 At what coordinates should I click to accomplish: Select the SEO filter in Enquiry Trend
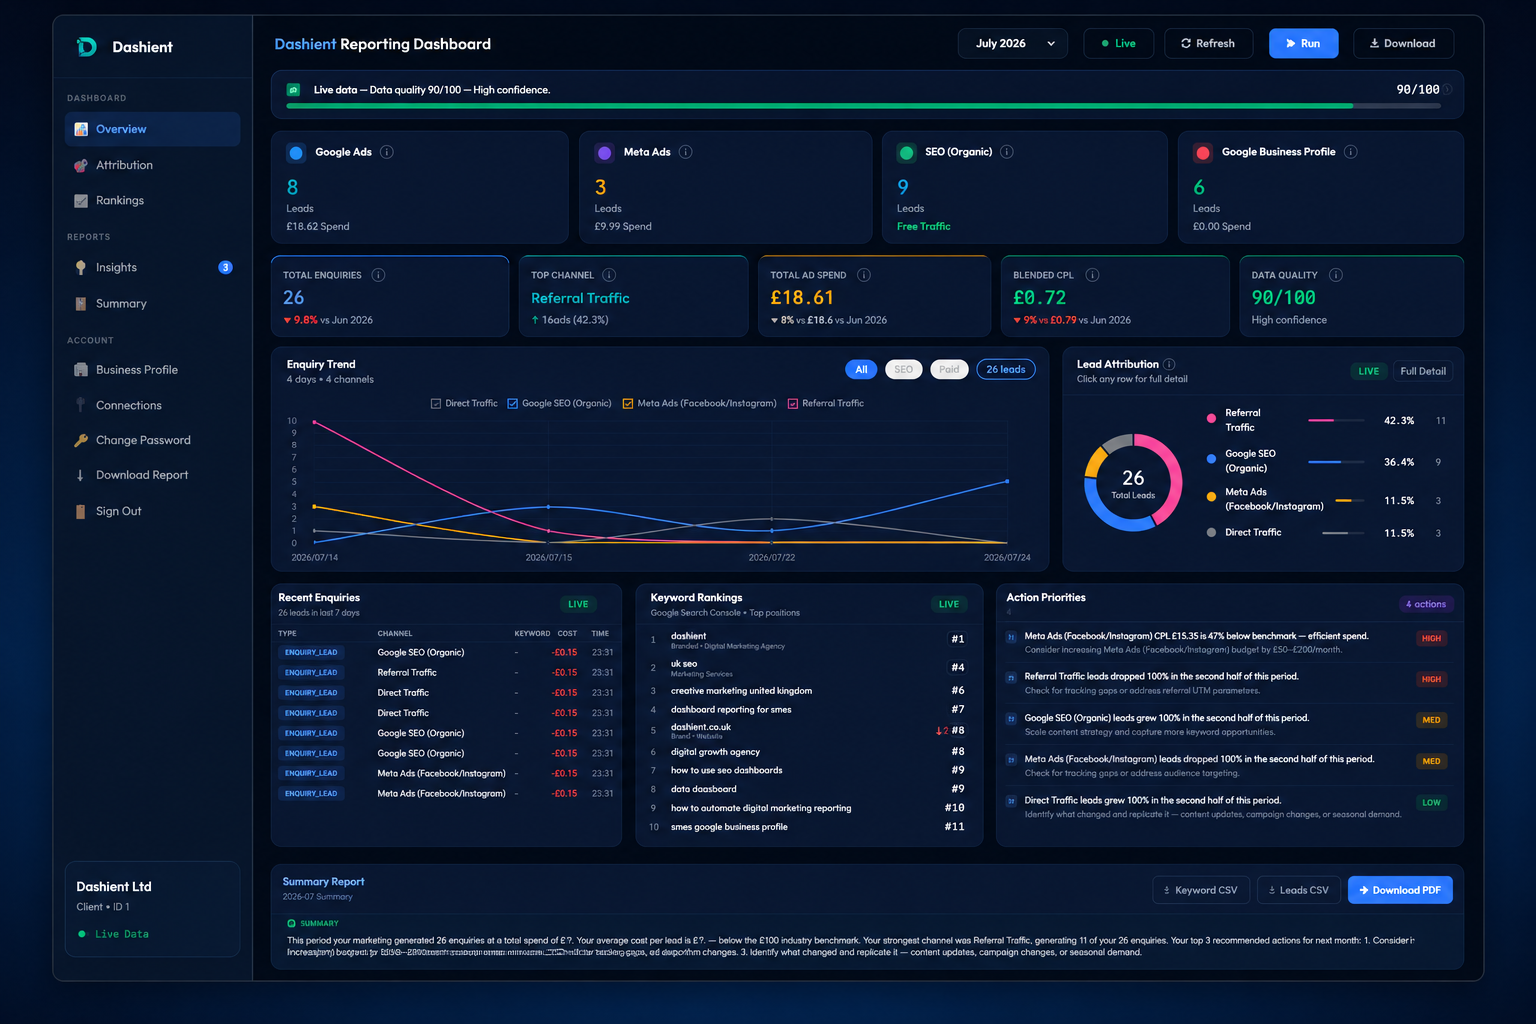click(904, 370)
